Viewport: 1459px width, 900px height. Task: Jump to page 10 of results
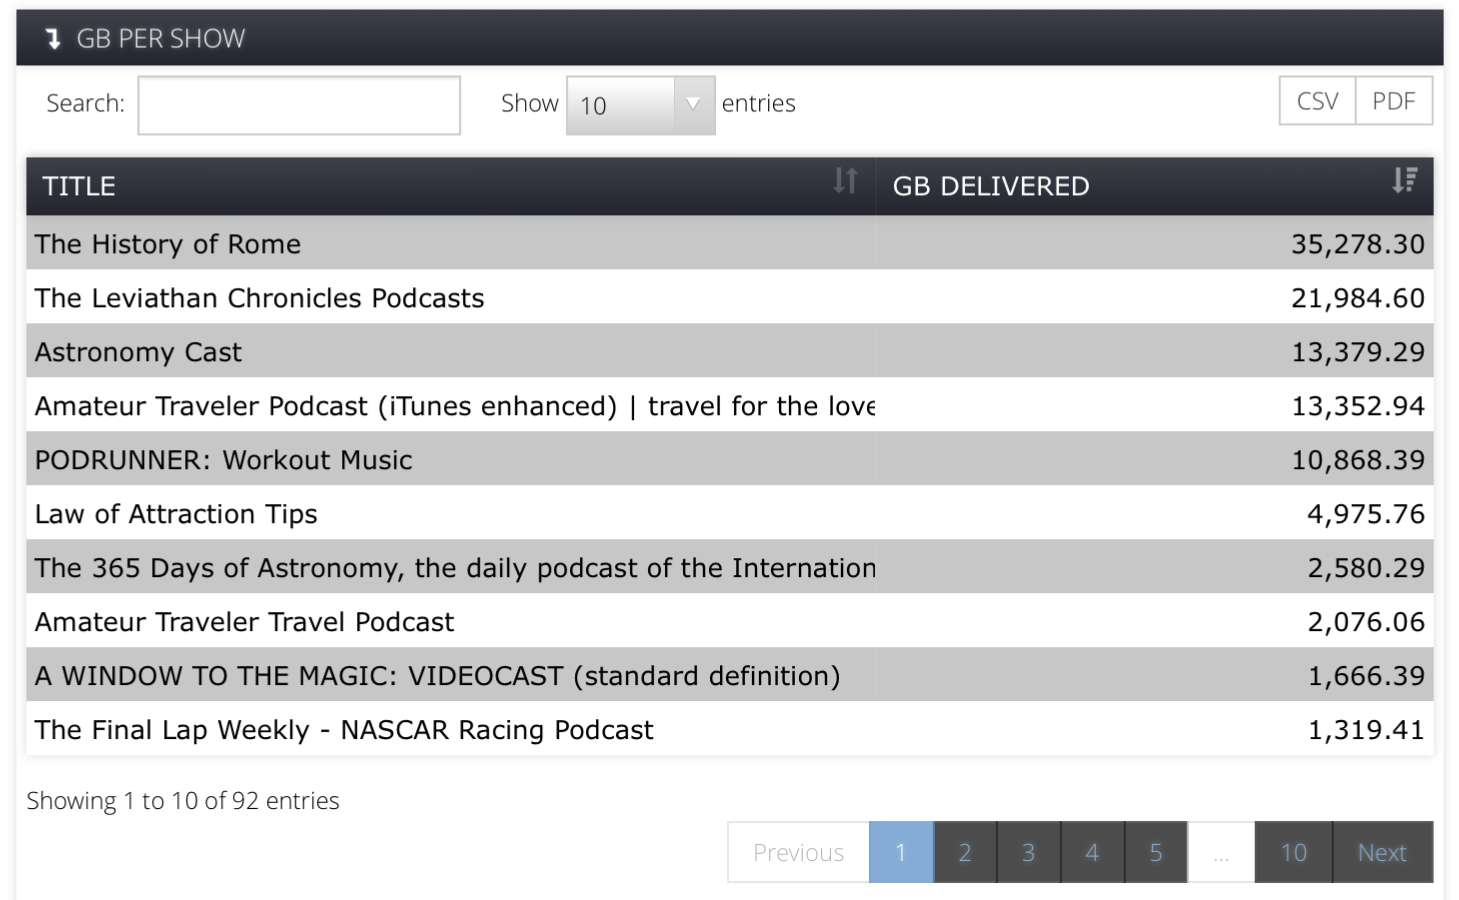coord(1293,852)
